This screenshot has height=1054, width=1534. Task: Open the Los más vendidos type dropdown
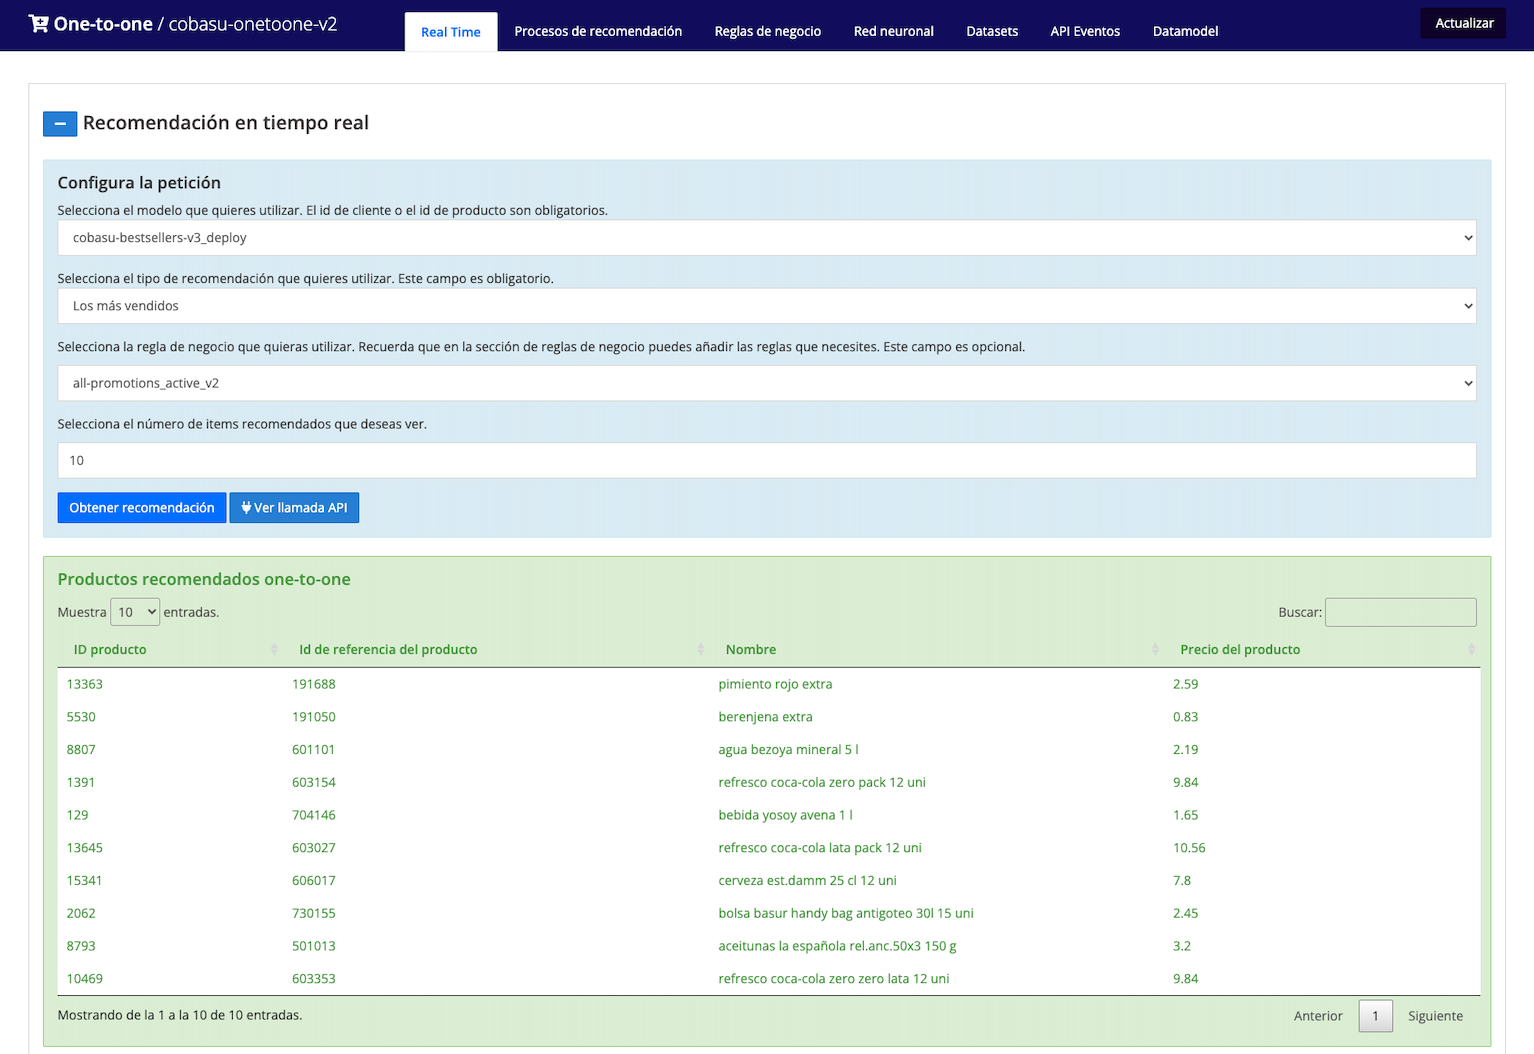(766, 306)
